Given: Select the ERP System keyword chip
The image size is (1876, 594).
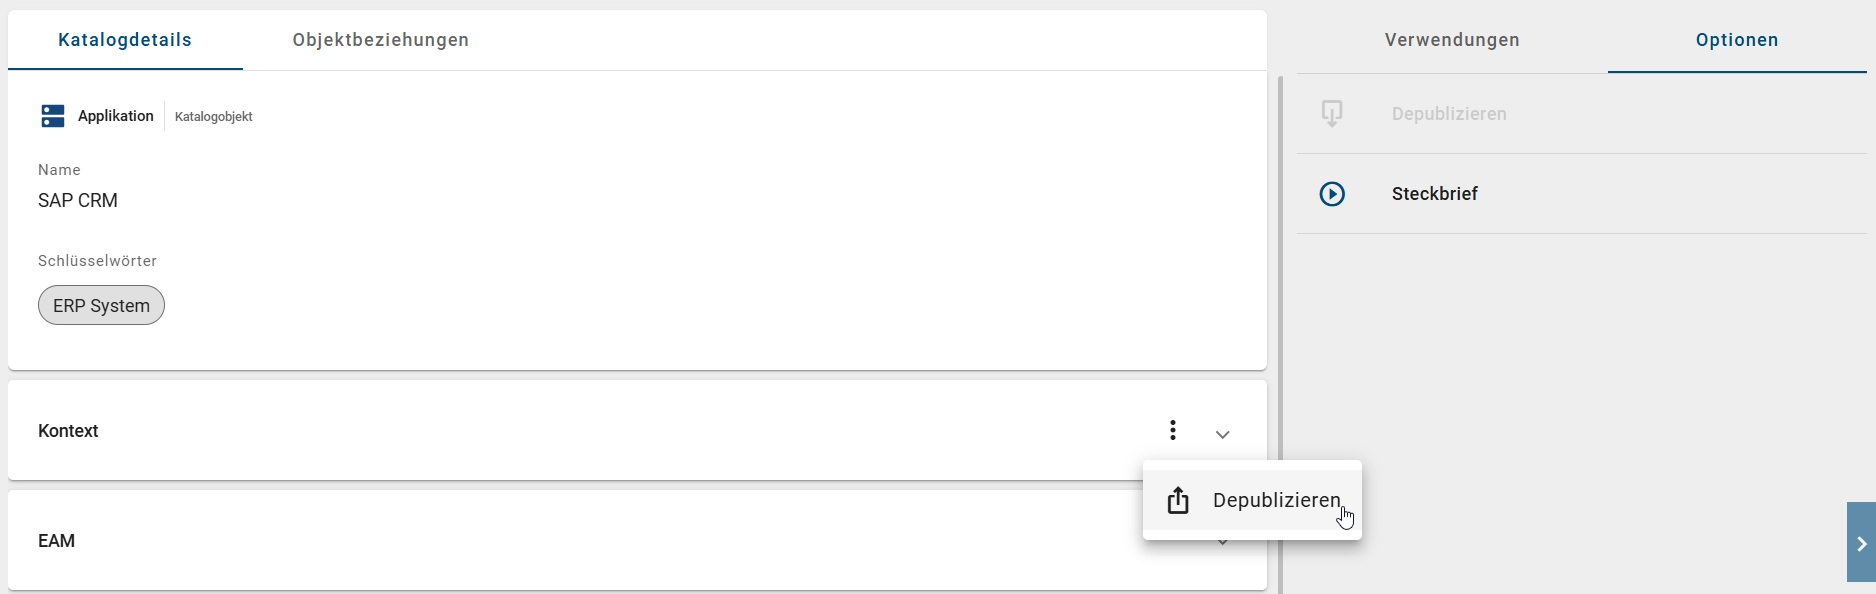Looking at the screenshot, I should [101, 305].
